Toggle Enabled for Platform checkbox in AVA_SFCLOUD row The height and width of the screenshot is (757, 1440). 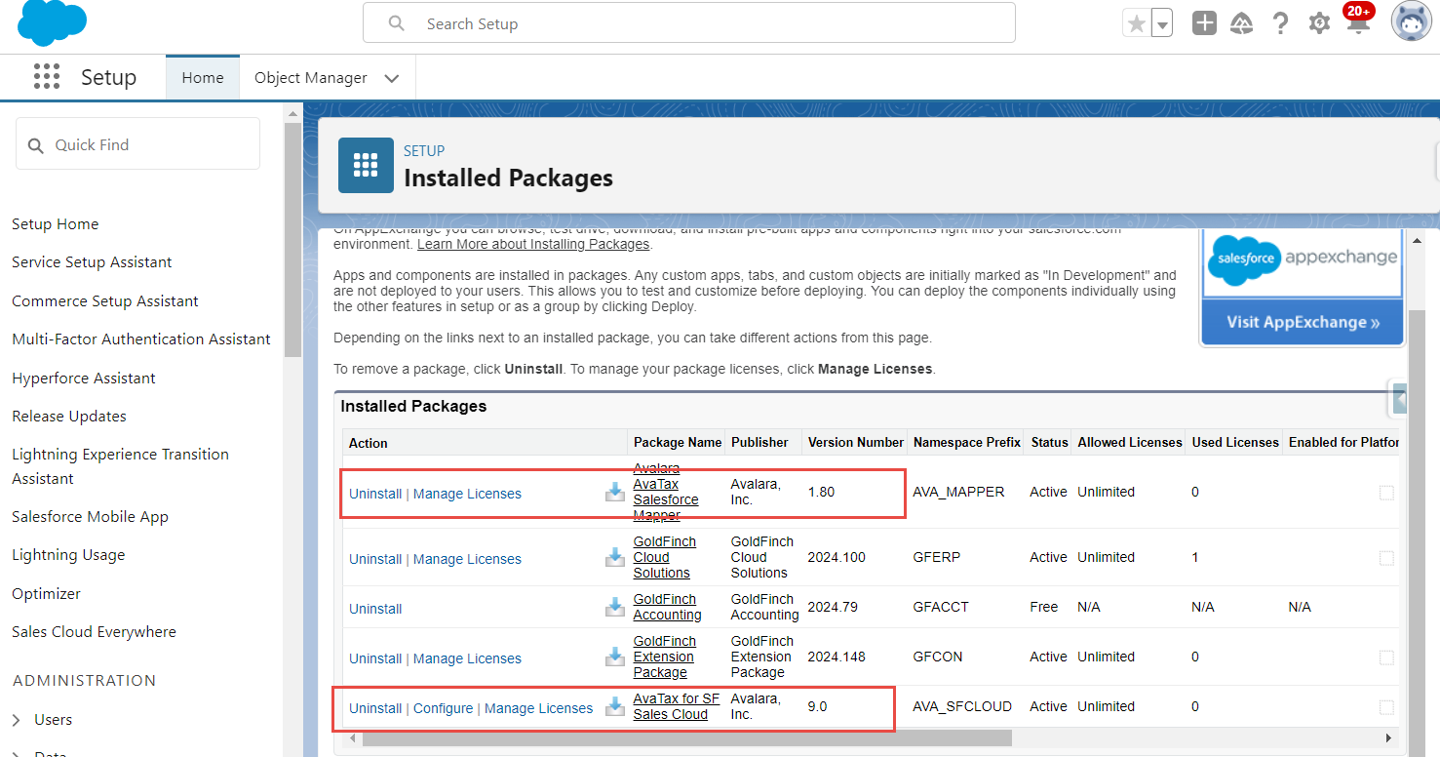pyautogui.click(x=1386, y=707)
